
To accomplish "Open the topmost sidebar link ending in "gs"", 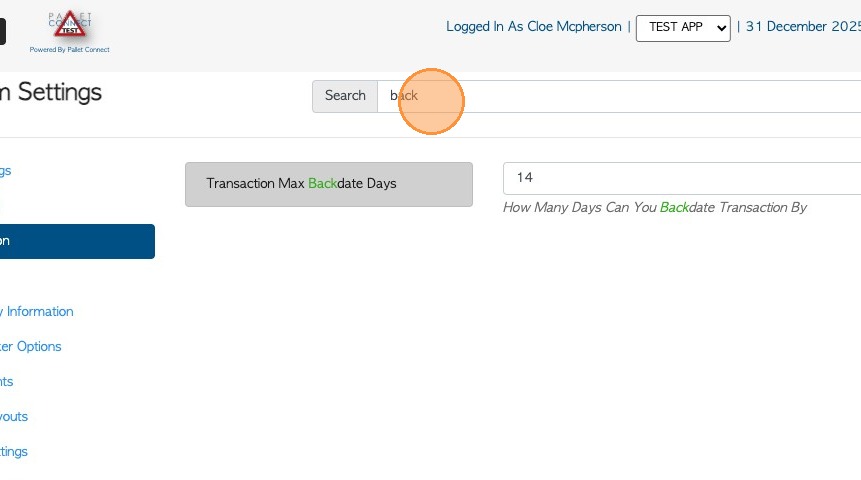I will point(5,171).
